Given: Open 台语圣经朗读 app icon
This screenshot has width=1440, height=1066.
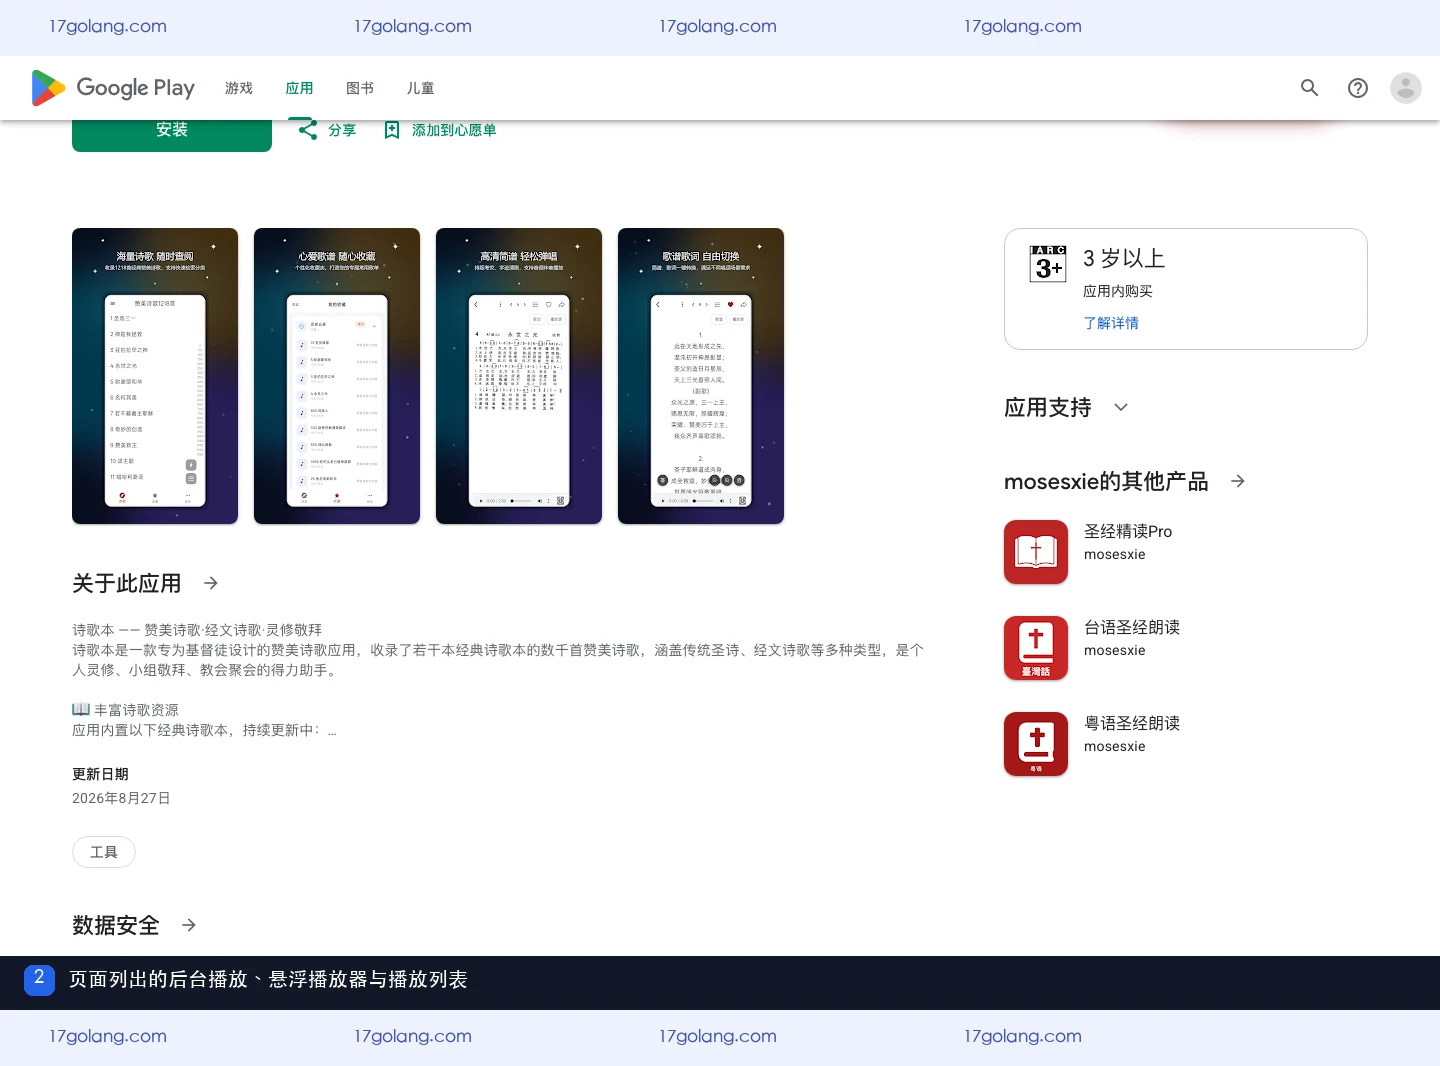Looking at the screenshot, I should [x=1036, y=648].
